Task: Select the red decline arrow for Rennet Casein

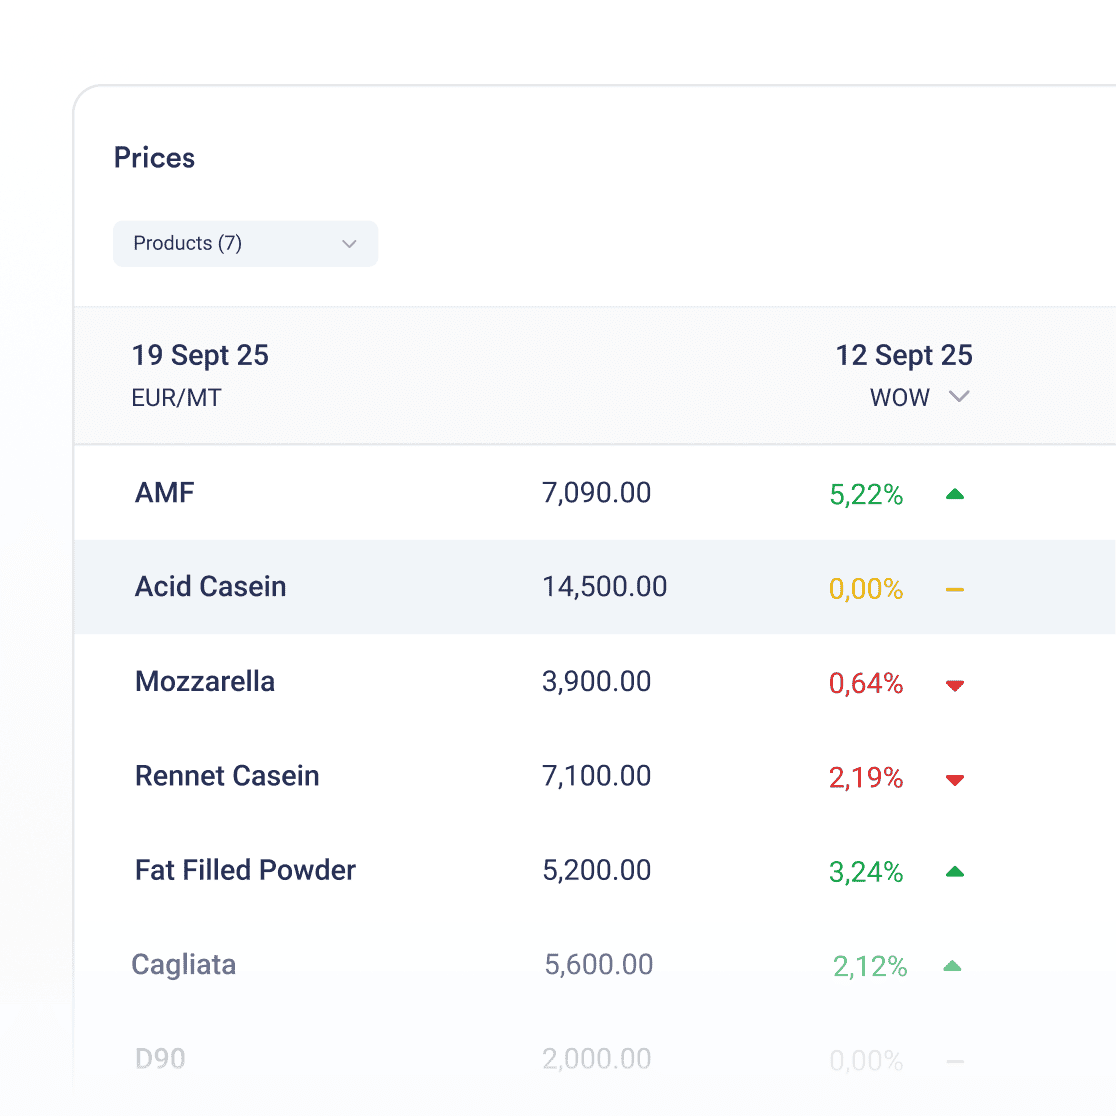Action: coord(955,780)
